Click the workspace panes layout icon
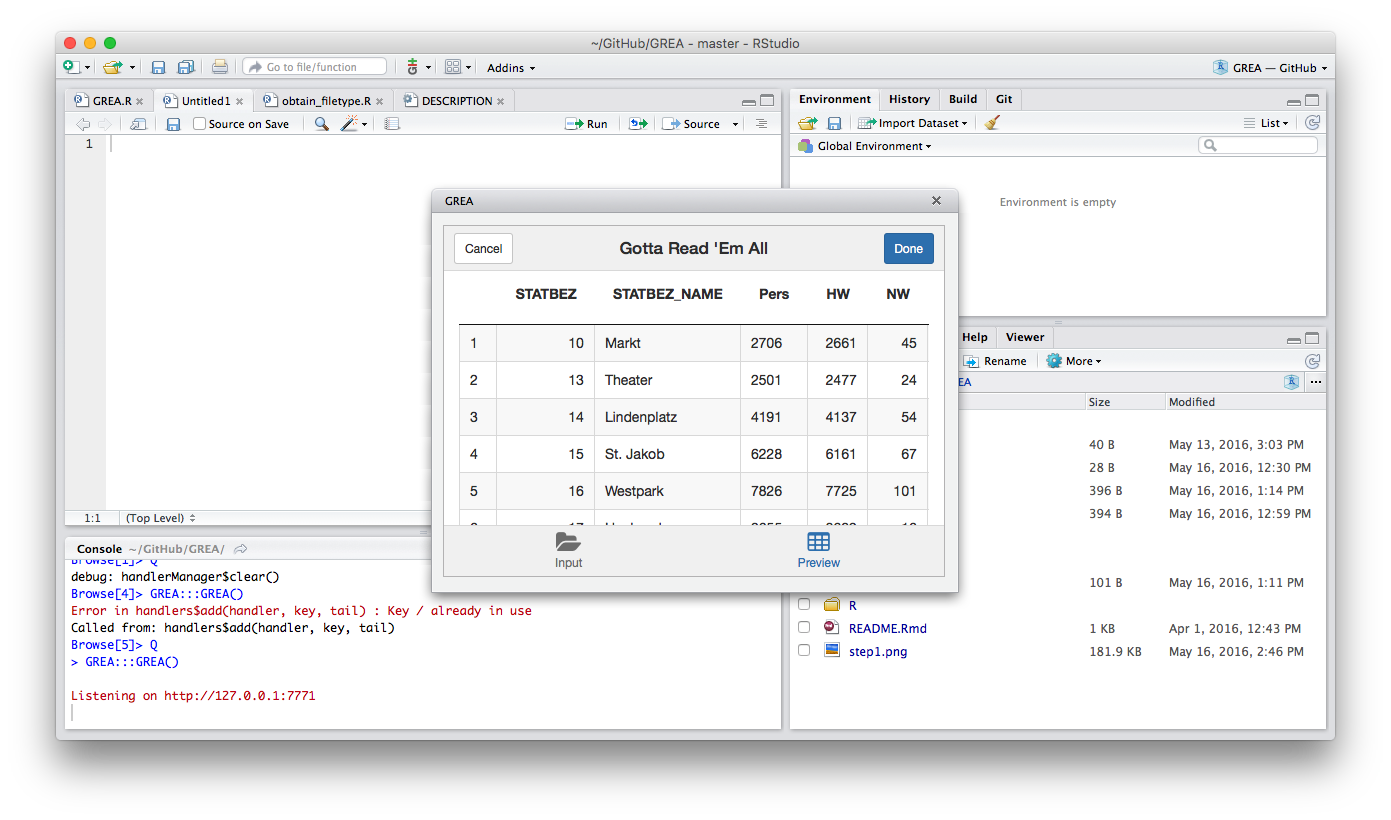1391x820 pixels. [453, 67]
